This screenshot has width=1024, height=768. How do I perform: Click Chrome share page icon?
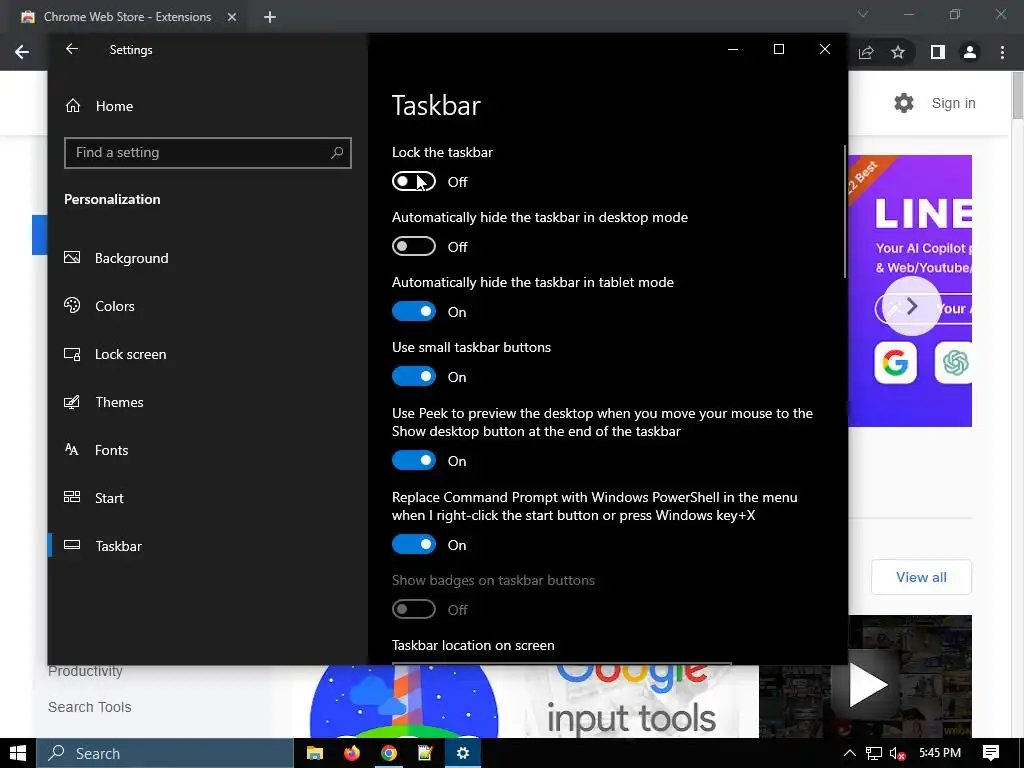866,52
